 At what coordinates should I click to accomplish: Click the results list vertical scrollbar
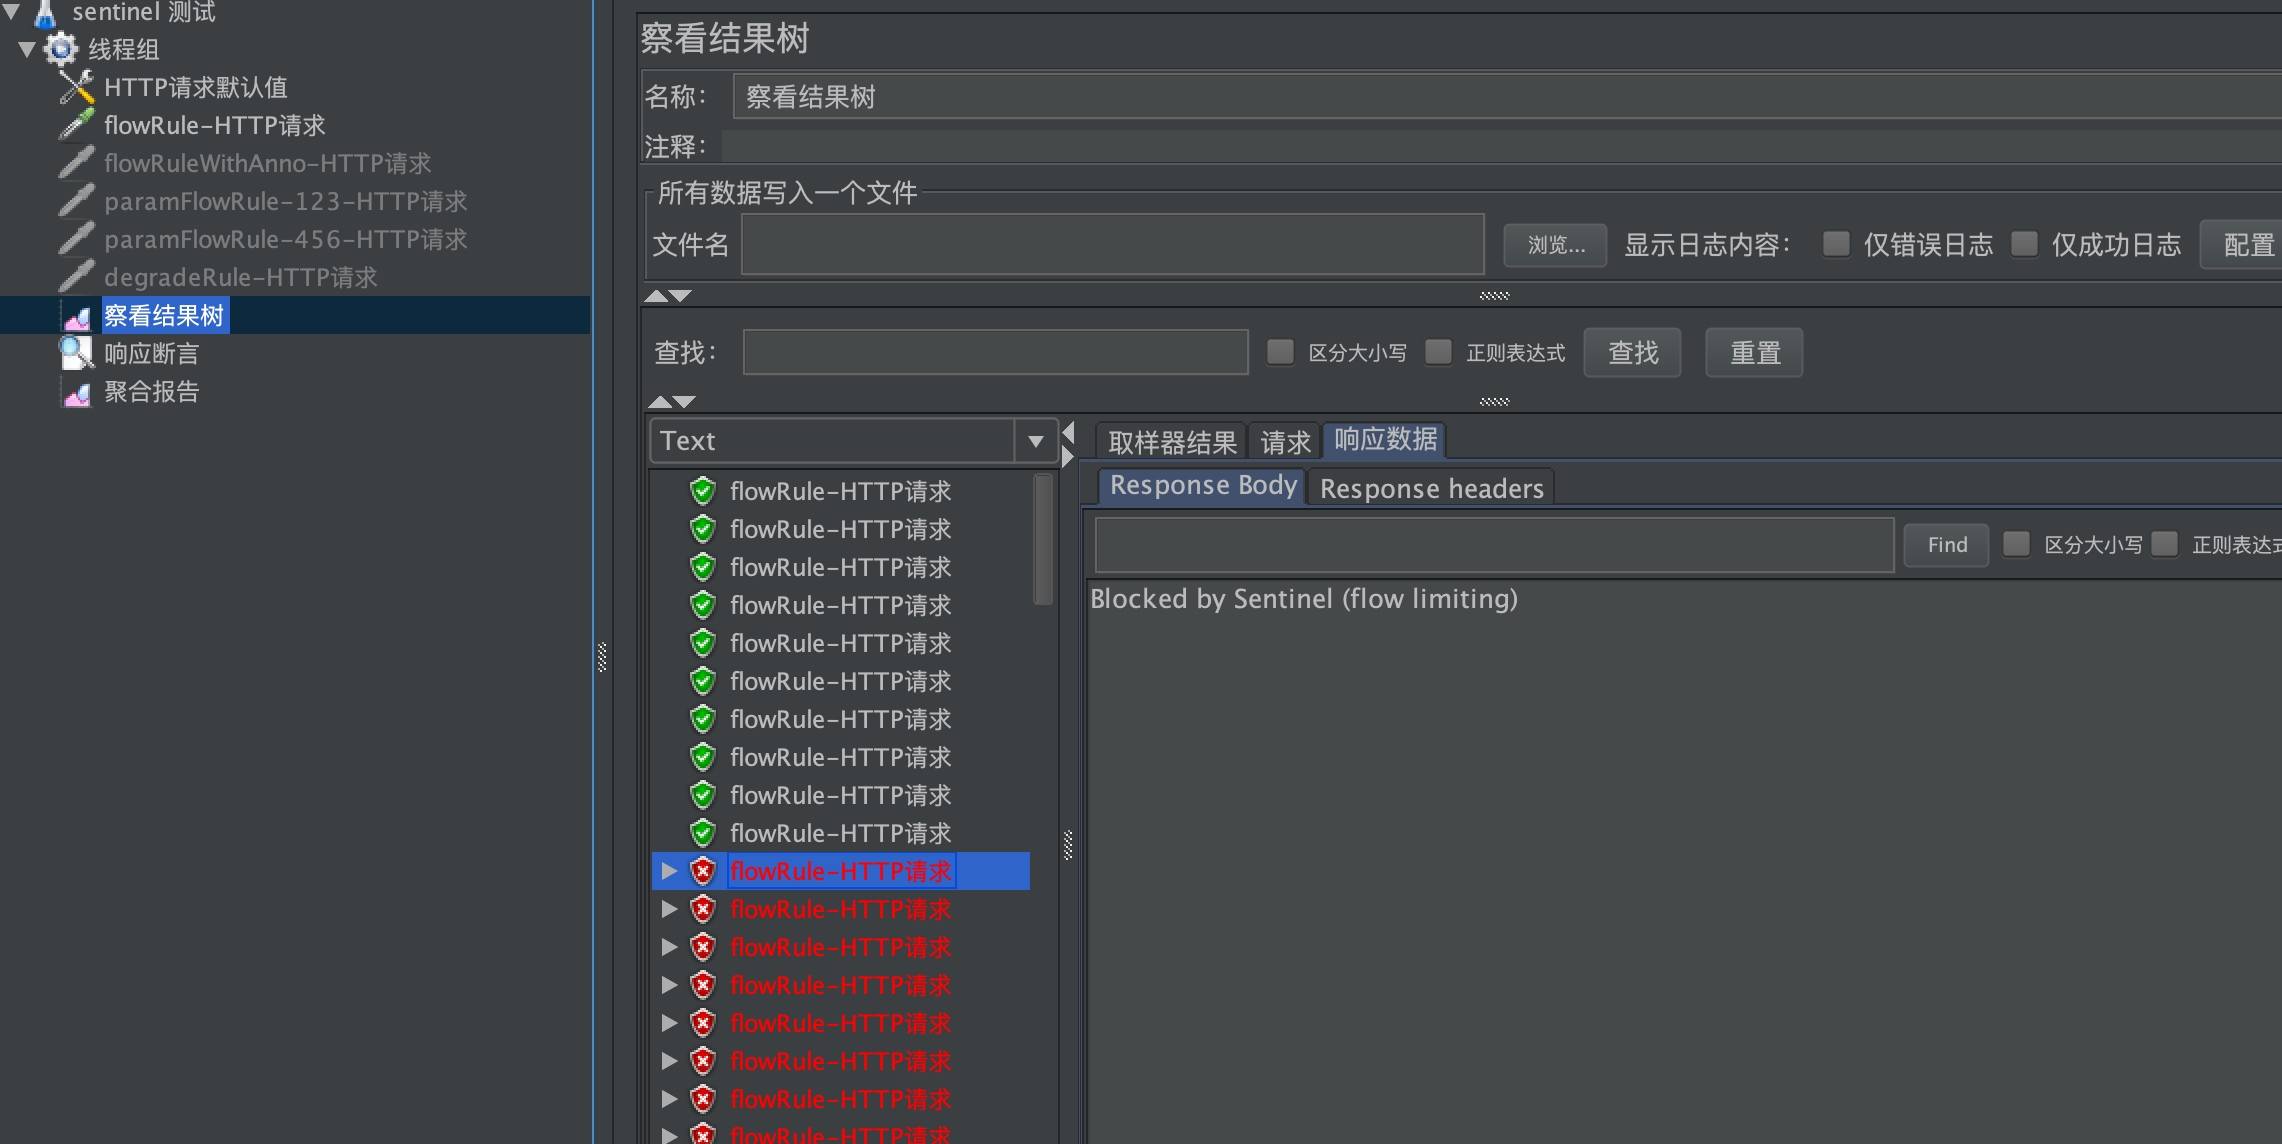1043,540
